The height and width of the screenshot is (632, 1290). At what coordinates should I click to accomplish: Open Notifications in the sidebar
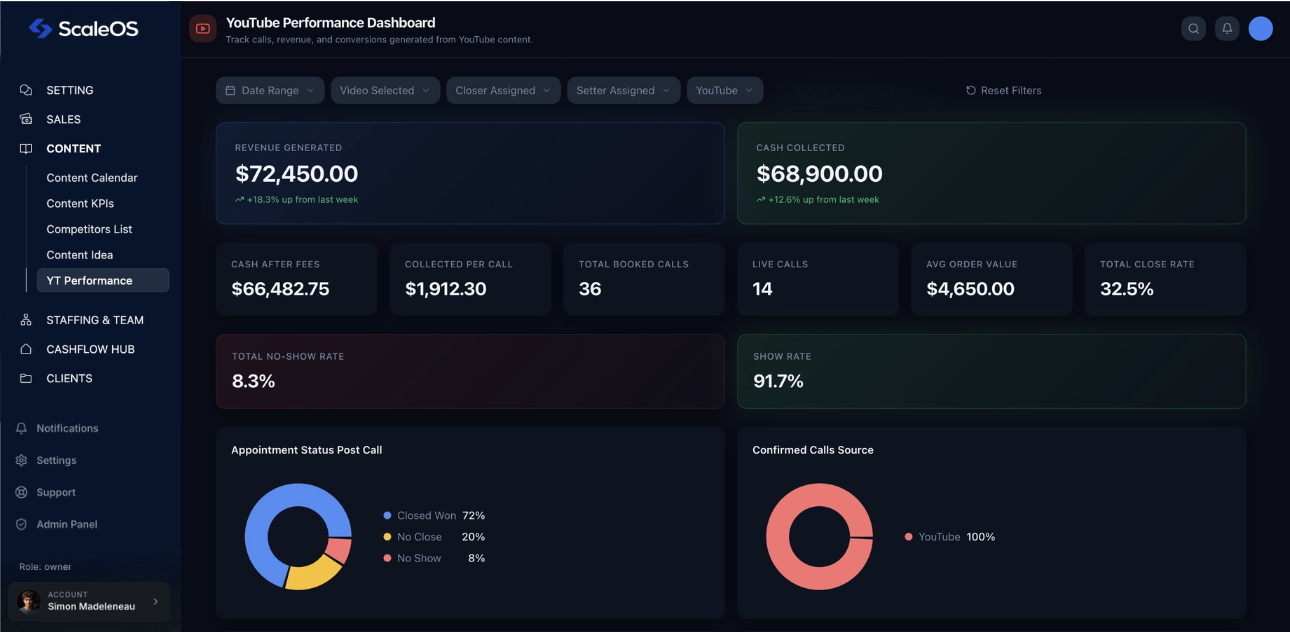pyautogui.click(x=67, y=428)
